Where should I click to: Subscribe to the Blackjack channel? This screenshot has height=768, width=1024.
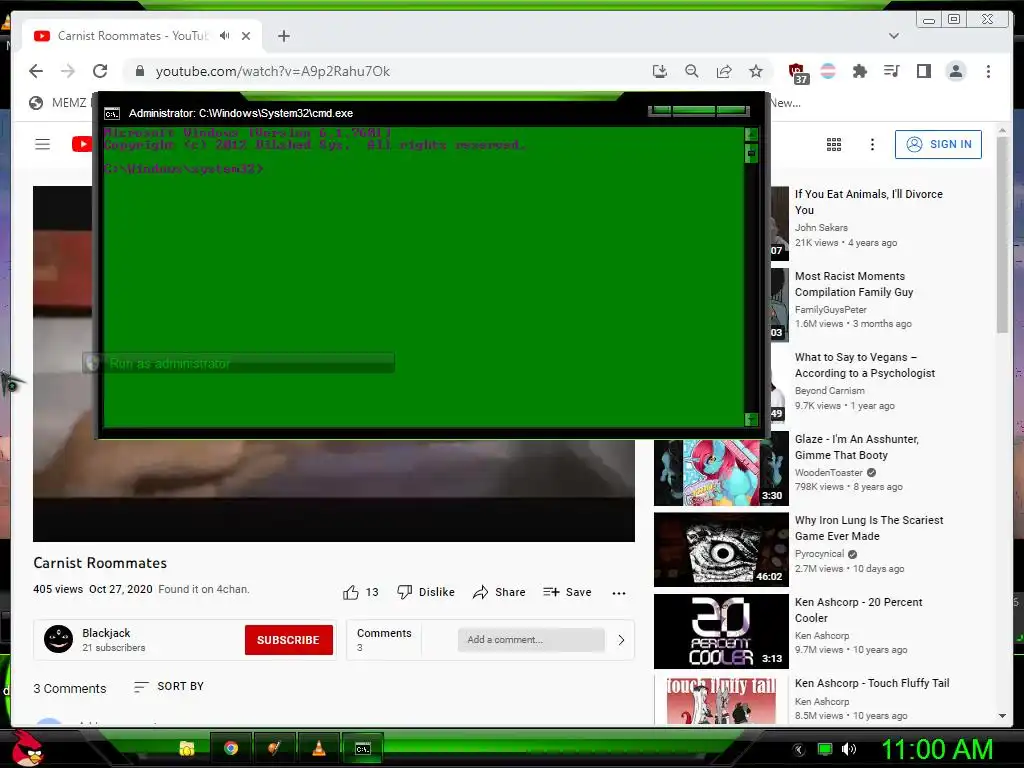289,640
